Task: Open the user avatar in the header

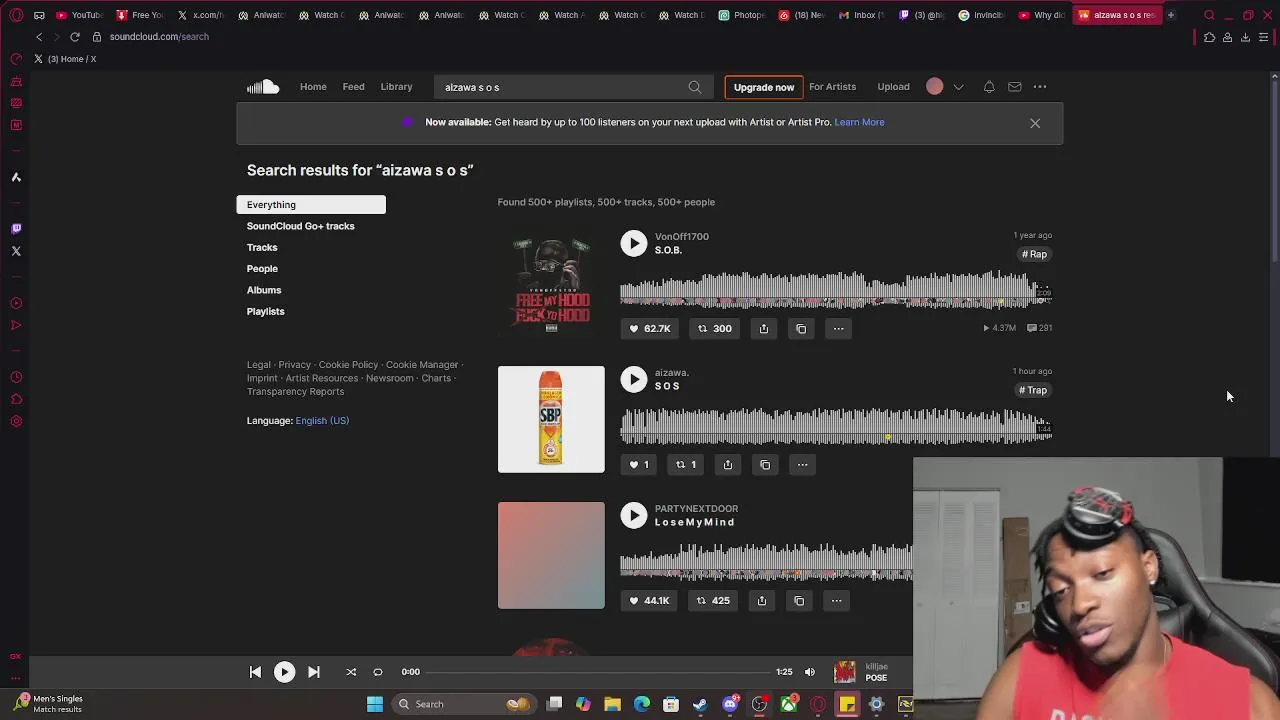Action: [934, 87]
